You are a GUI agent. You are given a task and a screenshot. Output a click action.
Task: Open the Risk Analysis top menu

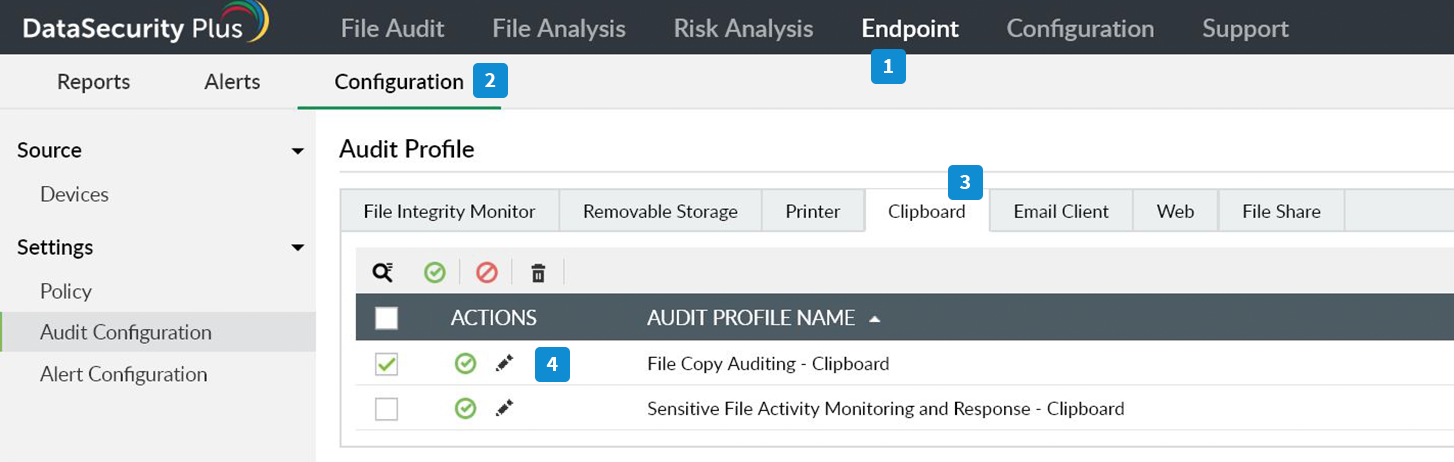[743, 28]
